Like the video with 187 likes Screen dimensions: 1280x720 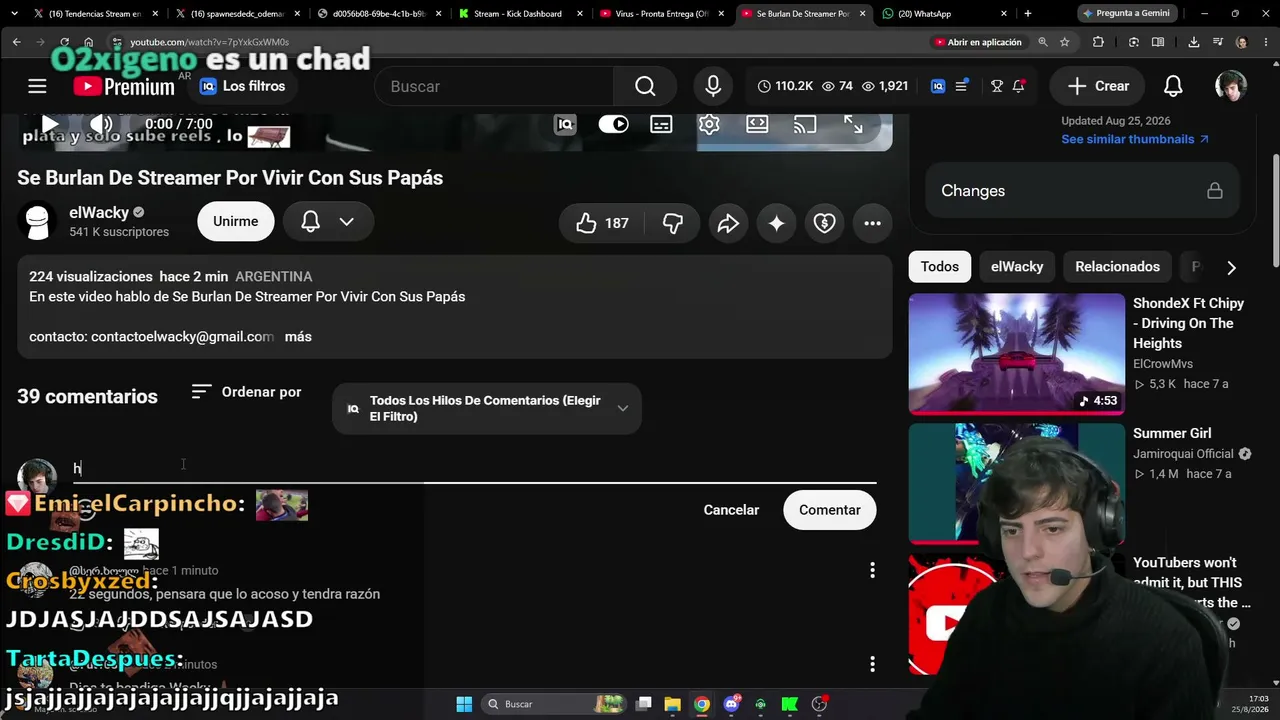pyautogui.click(x=602, y=223)
